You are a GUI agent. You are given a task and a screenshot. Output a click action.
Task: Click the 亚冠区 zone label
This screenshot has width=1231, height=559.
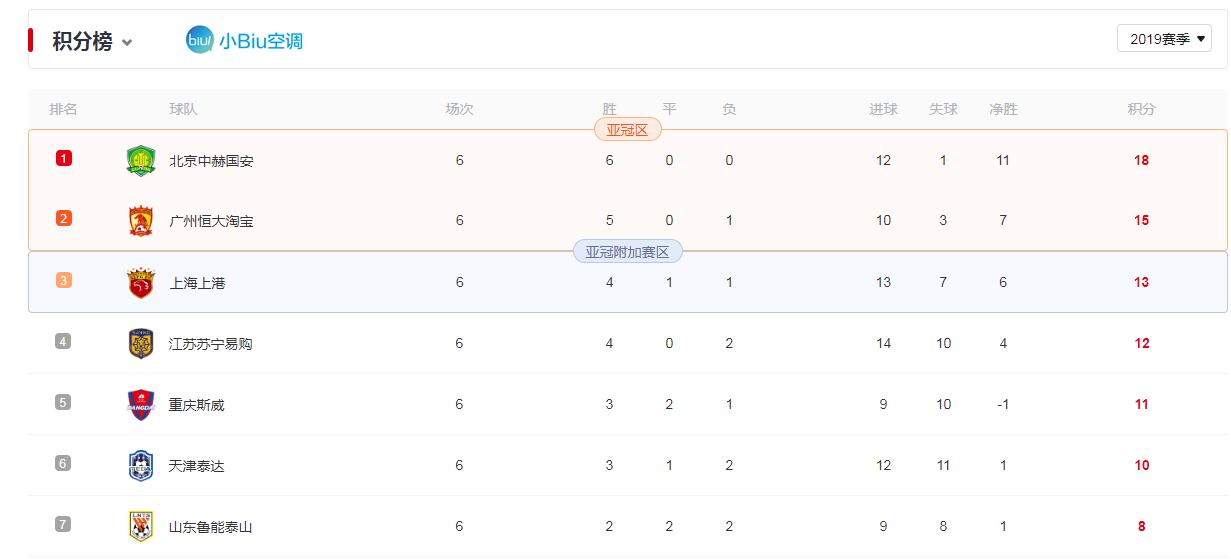click(627, 130)
